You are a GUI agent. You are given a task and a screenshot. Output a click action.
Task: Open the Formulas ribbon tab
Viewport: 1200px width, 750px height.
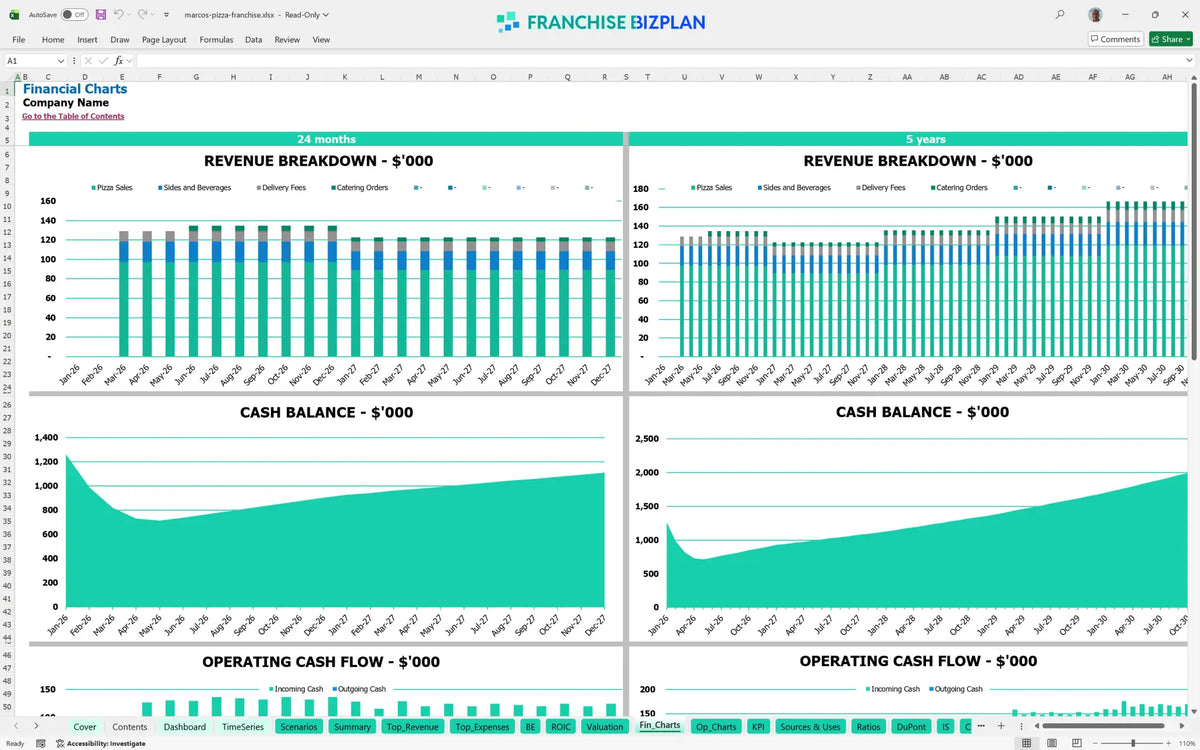click(x=216, y=40)
